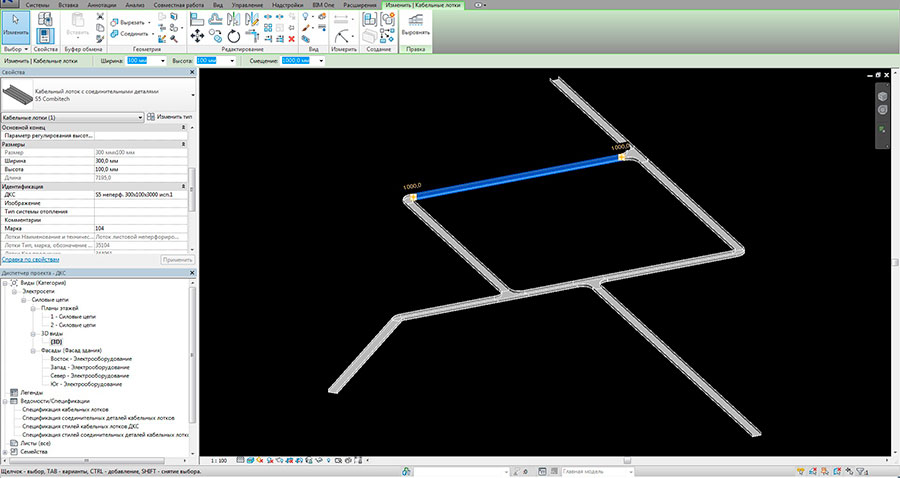Expand the Семейства node in project browser
This screenshot has width=900, height=478.
(x=5, y=452)
